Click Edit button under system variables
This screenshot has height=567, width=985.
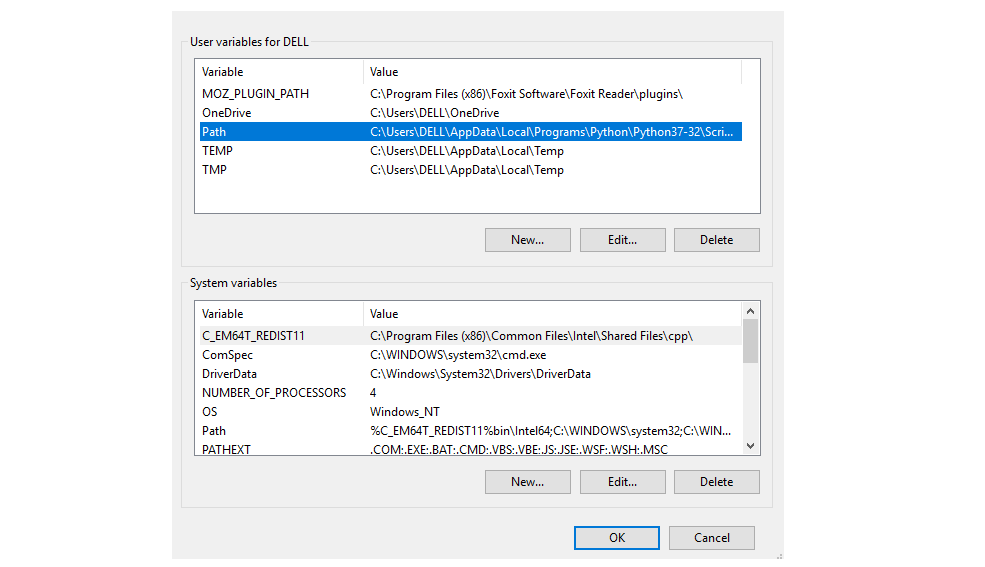(623, 482)
